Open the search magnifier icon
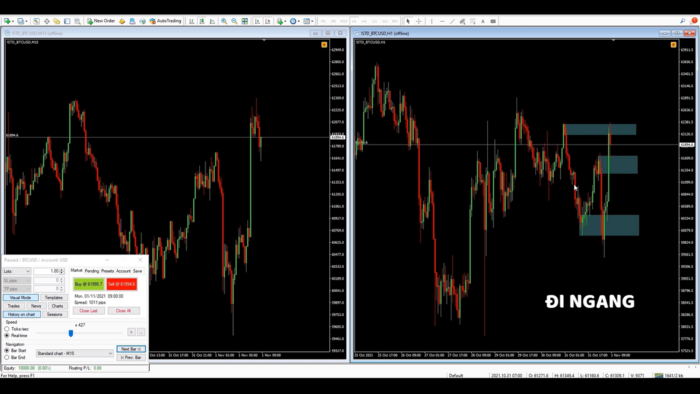 tap(683, 21)
